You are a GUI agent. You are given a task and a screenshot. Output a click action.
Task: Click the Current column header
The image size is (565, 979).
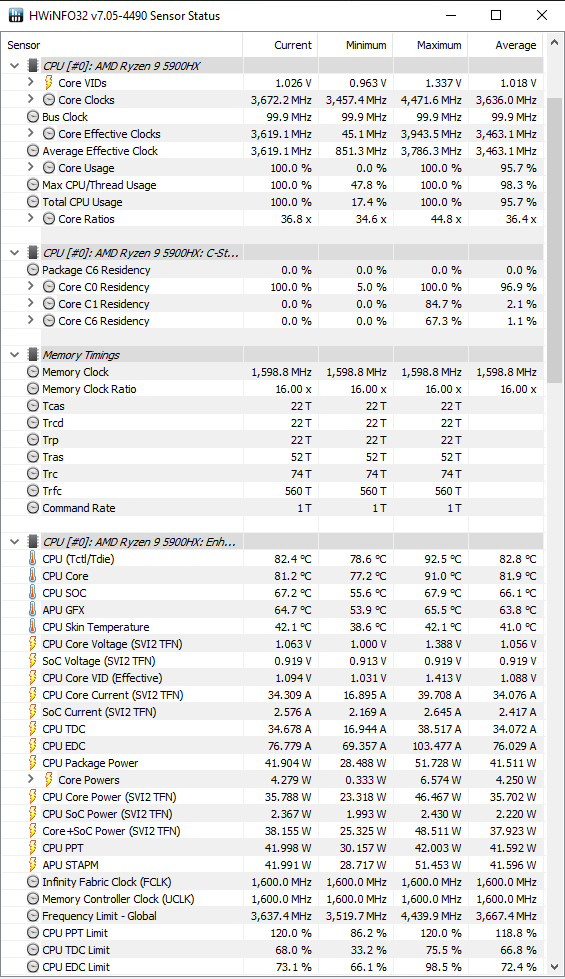pyautogui.click(x=280, y=45)
